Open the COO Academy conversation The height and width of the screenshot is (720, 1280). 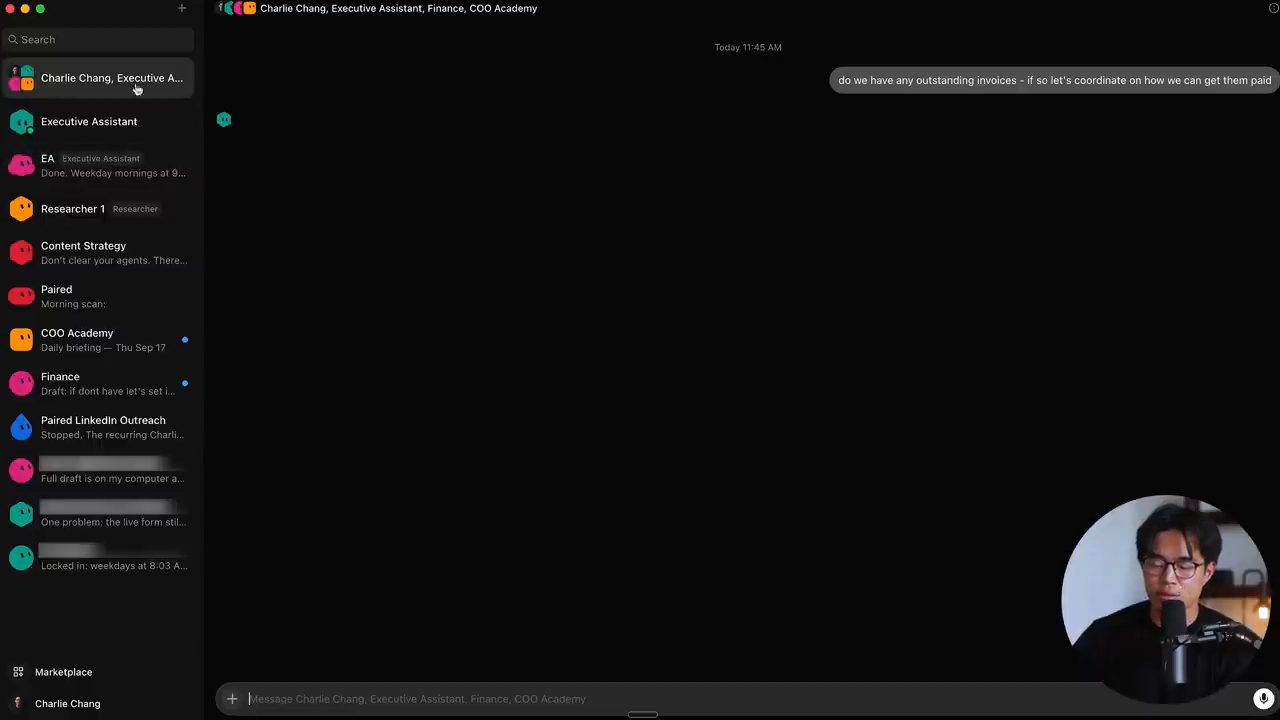[x=98, y=340]
